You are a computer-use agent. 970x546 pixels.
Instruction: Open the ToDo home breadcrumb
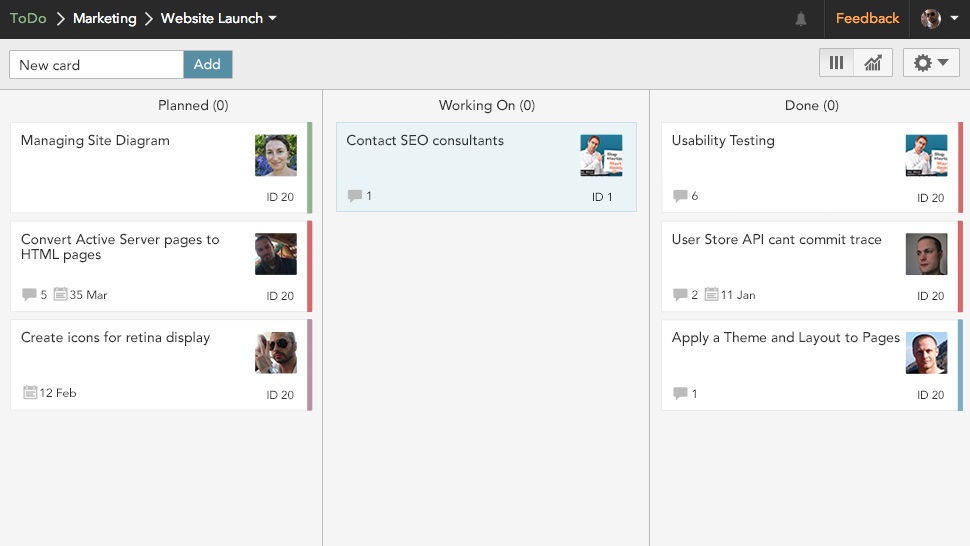28,19
